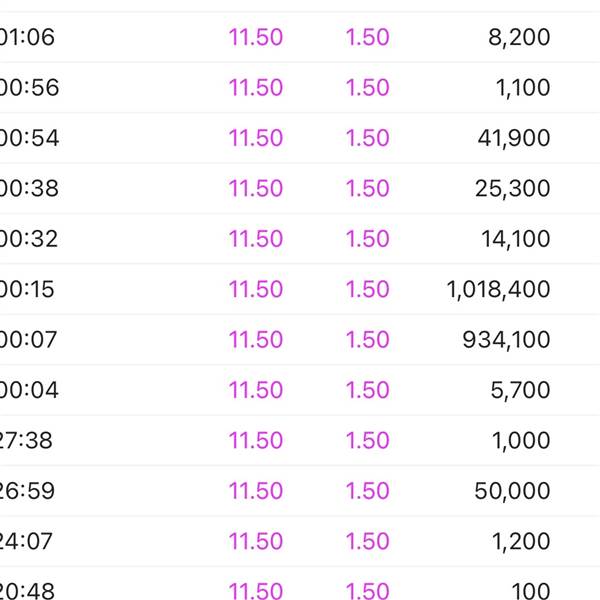Click the time ending in 26:59
Image resolution: width=600 pixels, height=600 pixels.
coord(29,491)
